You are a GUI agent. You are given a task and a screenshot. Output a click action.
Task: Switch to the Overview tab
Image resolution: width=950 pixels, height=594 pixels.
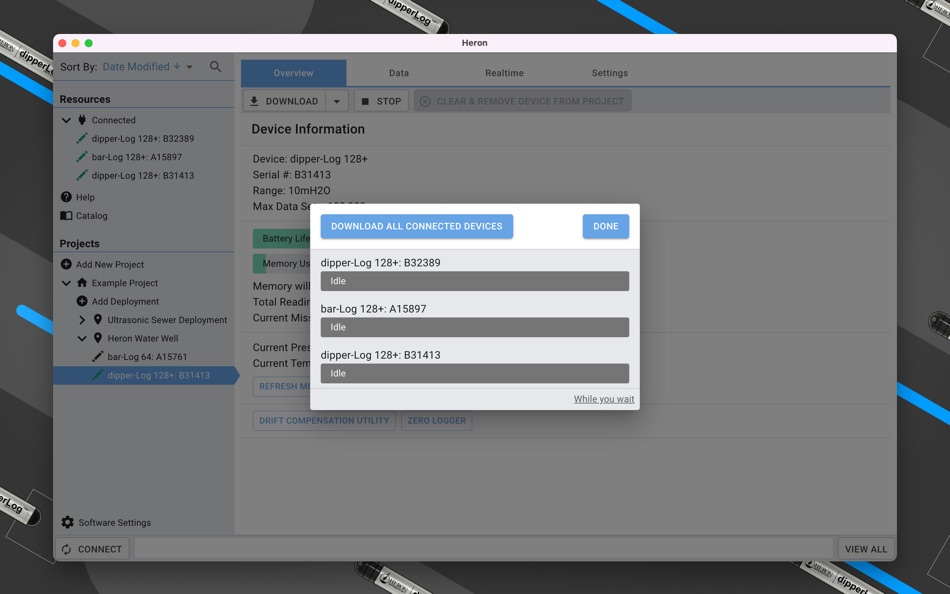293,73
